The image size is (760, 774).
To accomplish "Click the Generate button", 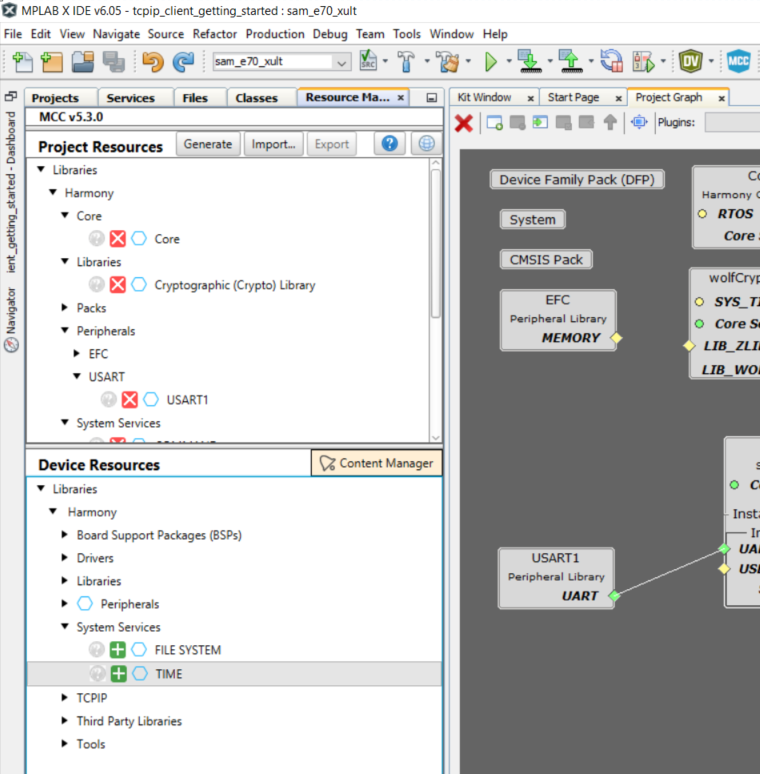I will [208, 144].
